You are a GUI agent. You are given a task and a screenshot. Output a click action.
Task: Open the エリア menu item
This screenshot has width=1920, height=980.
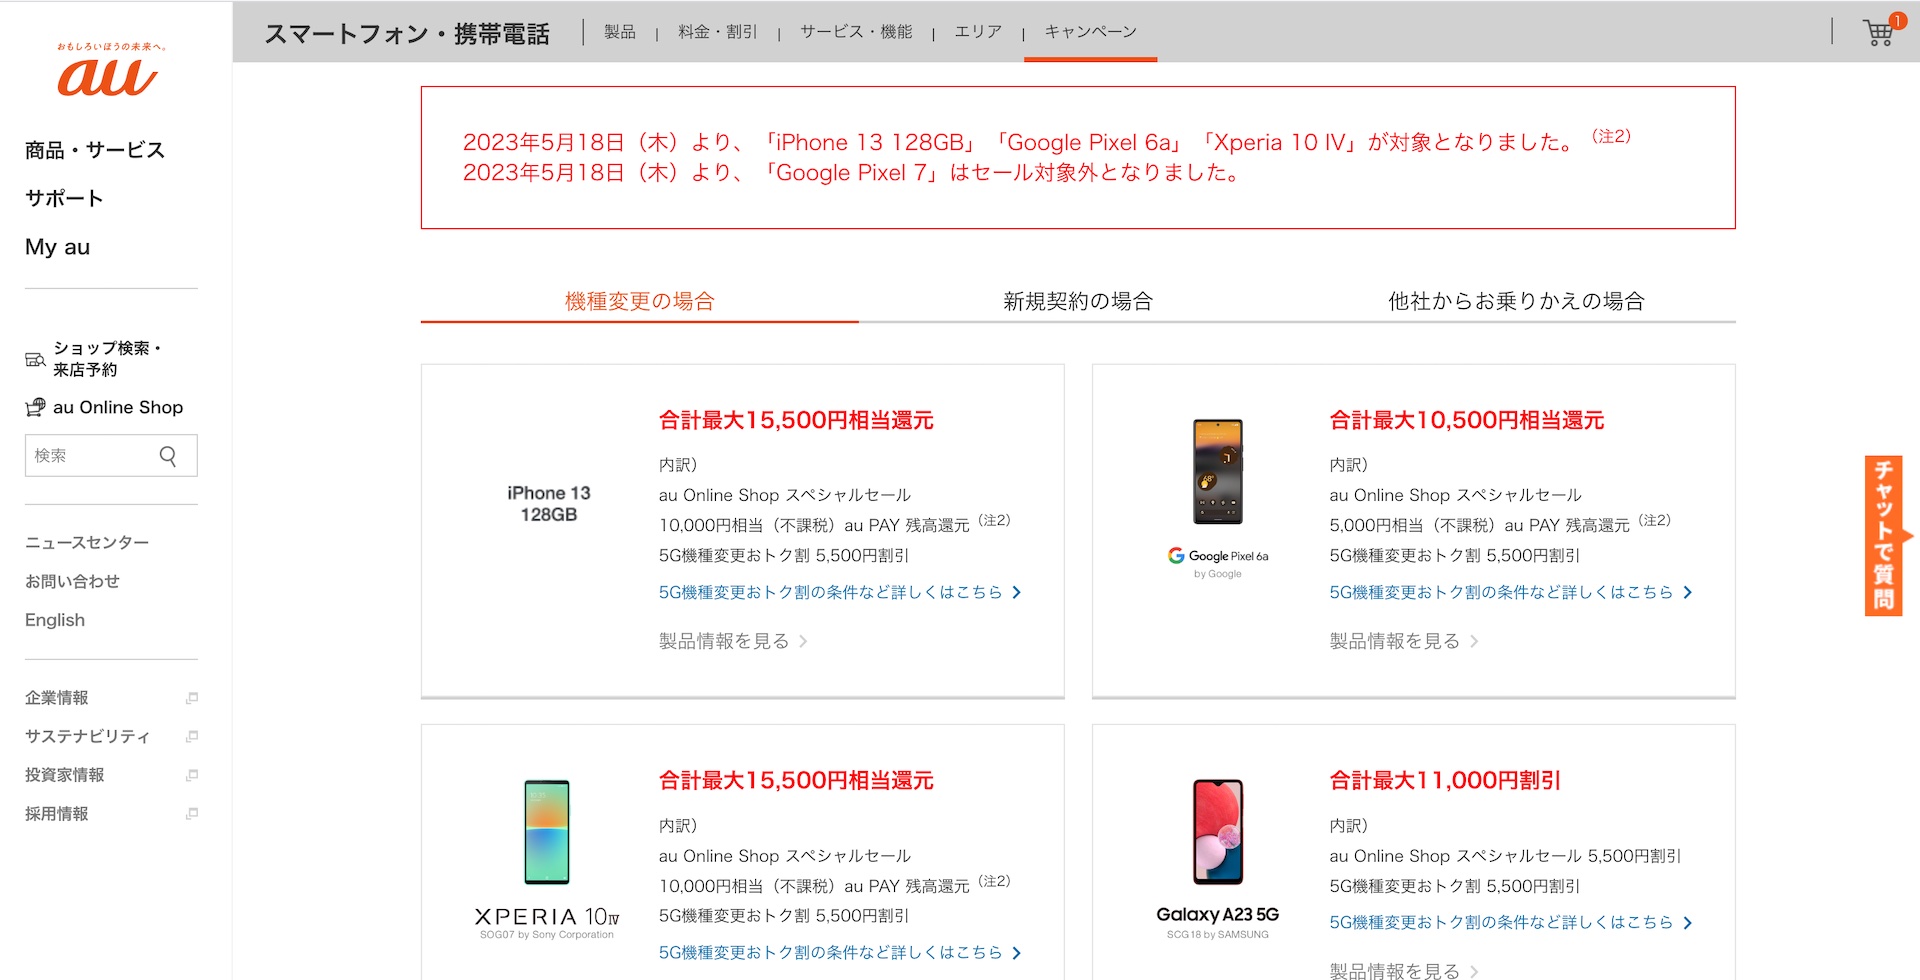pyautogui.click(x=978, y=32)
